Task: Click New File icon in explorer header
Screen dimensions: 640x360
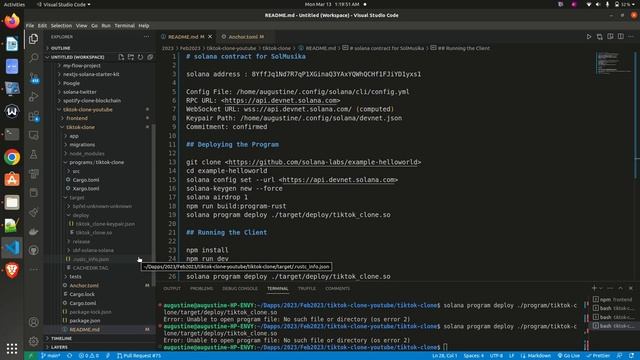Action: (121, 57)
